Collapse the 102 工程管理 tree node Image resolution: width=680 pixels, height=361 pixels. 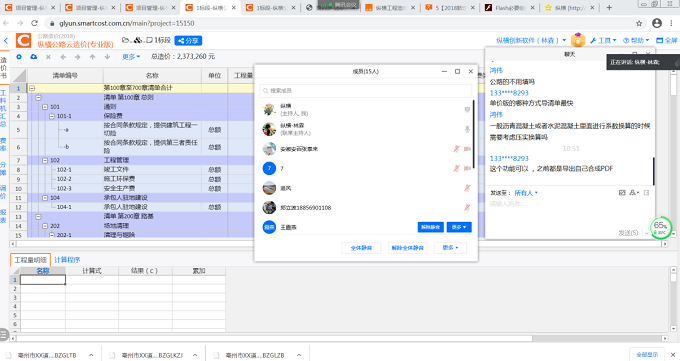pos(45,161)
